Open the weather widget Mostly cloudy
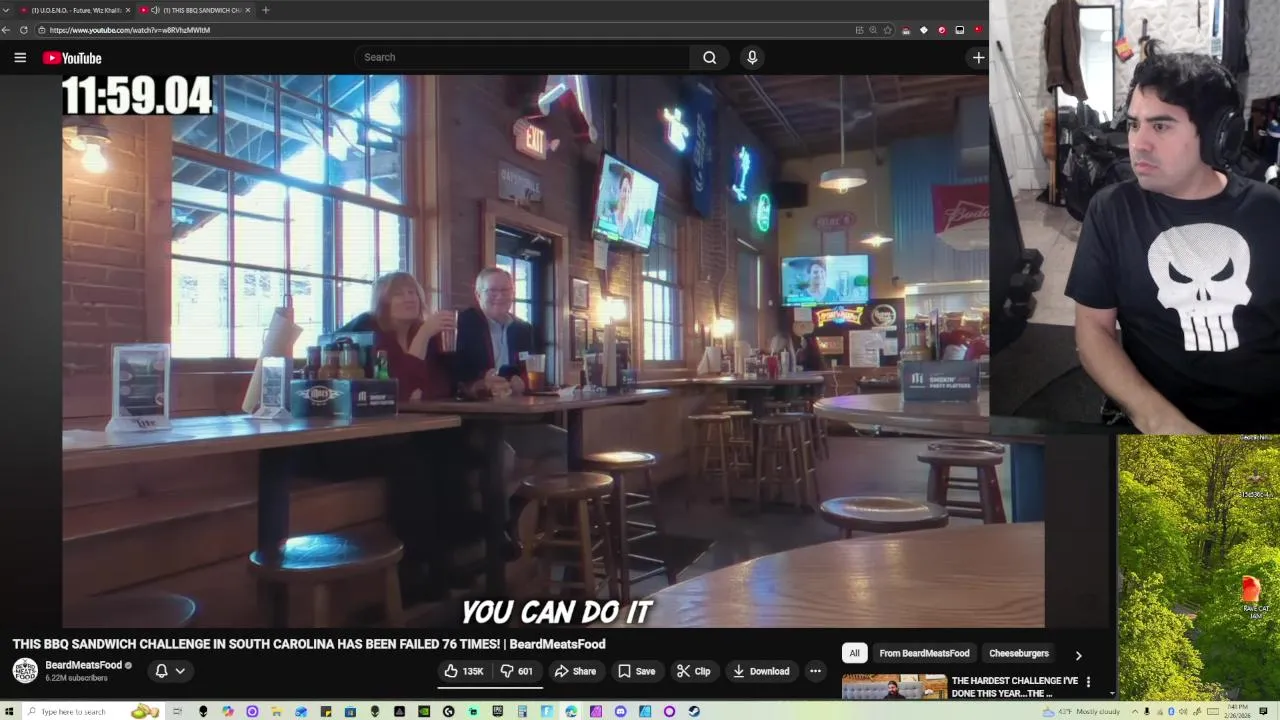The image size is (1280, 720). (1081, 711)
